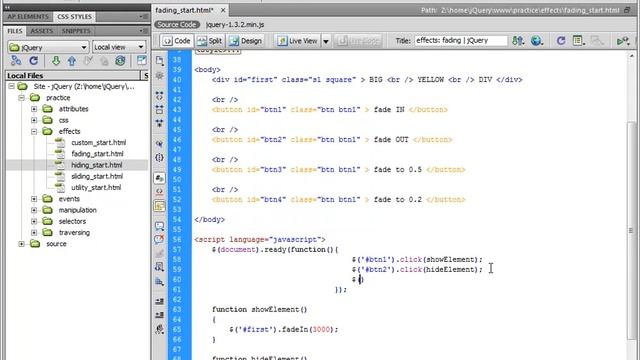
Task: Switch to SNIPPETS tab
Action: 76,31
